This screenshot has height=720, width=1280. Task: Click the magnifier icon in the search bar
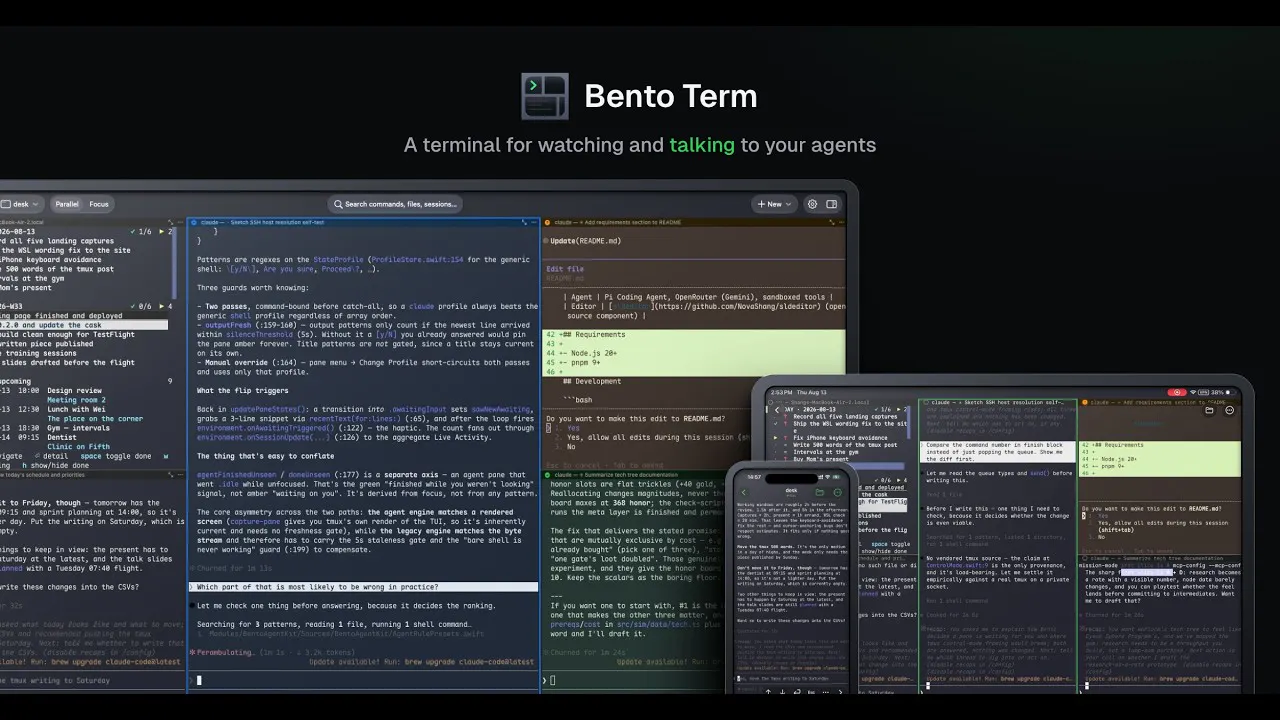[338, 204]
